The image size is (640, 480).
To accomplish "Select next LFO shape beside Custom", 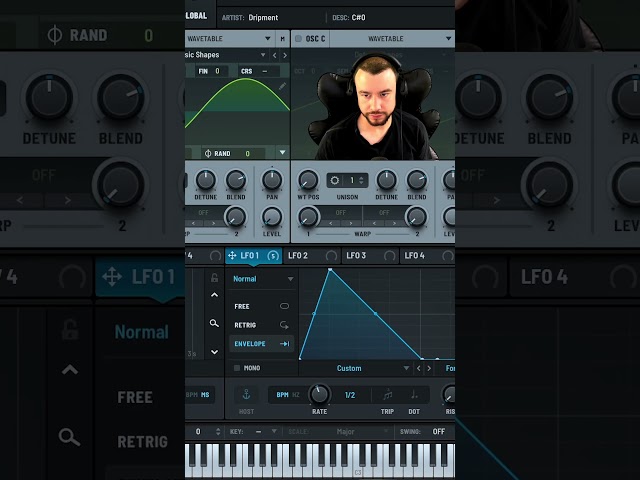I will click(429, 368).
